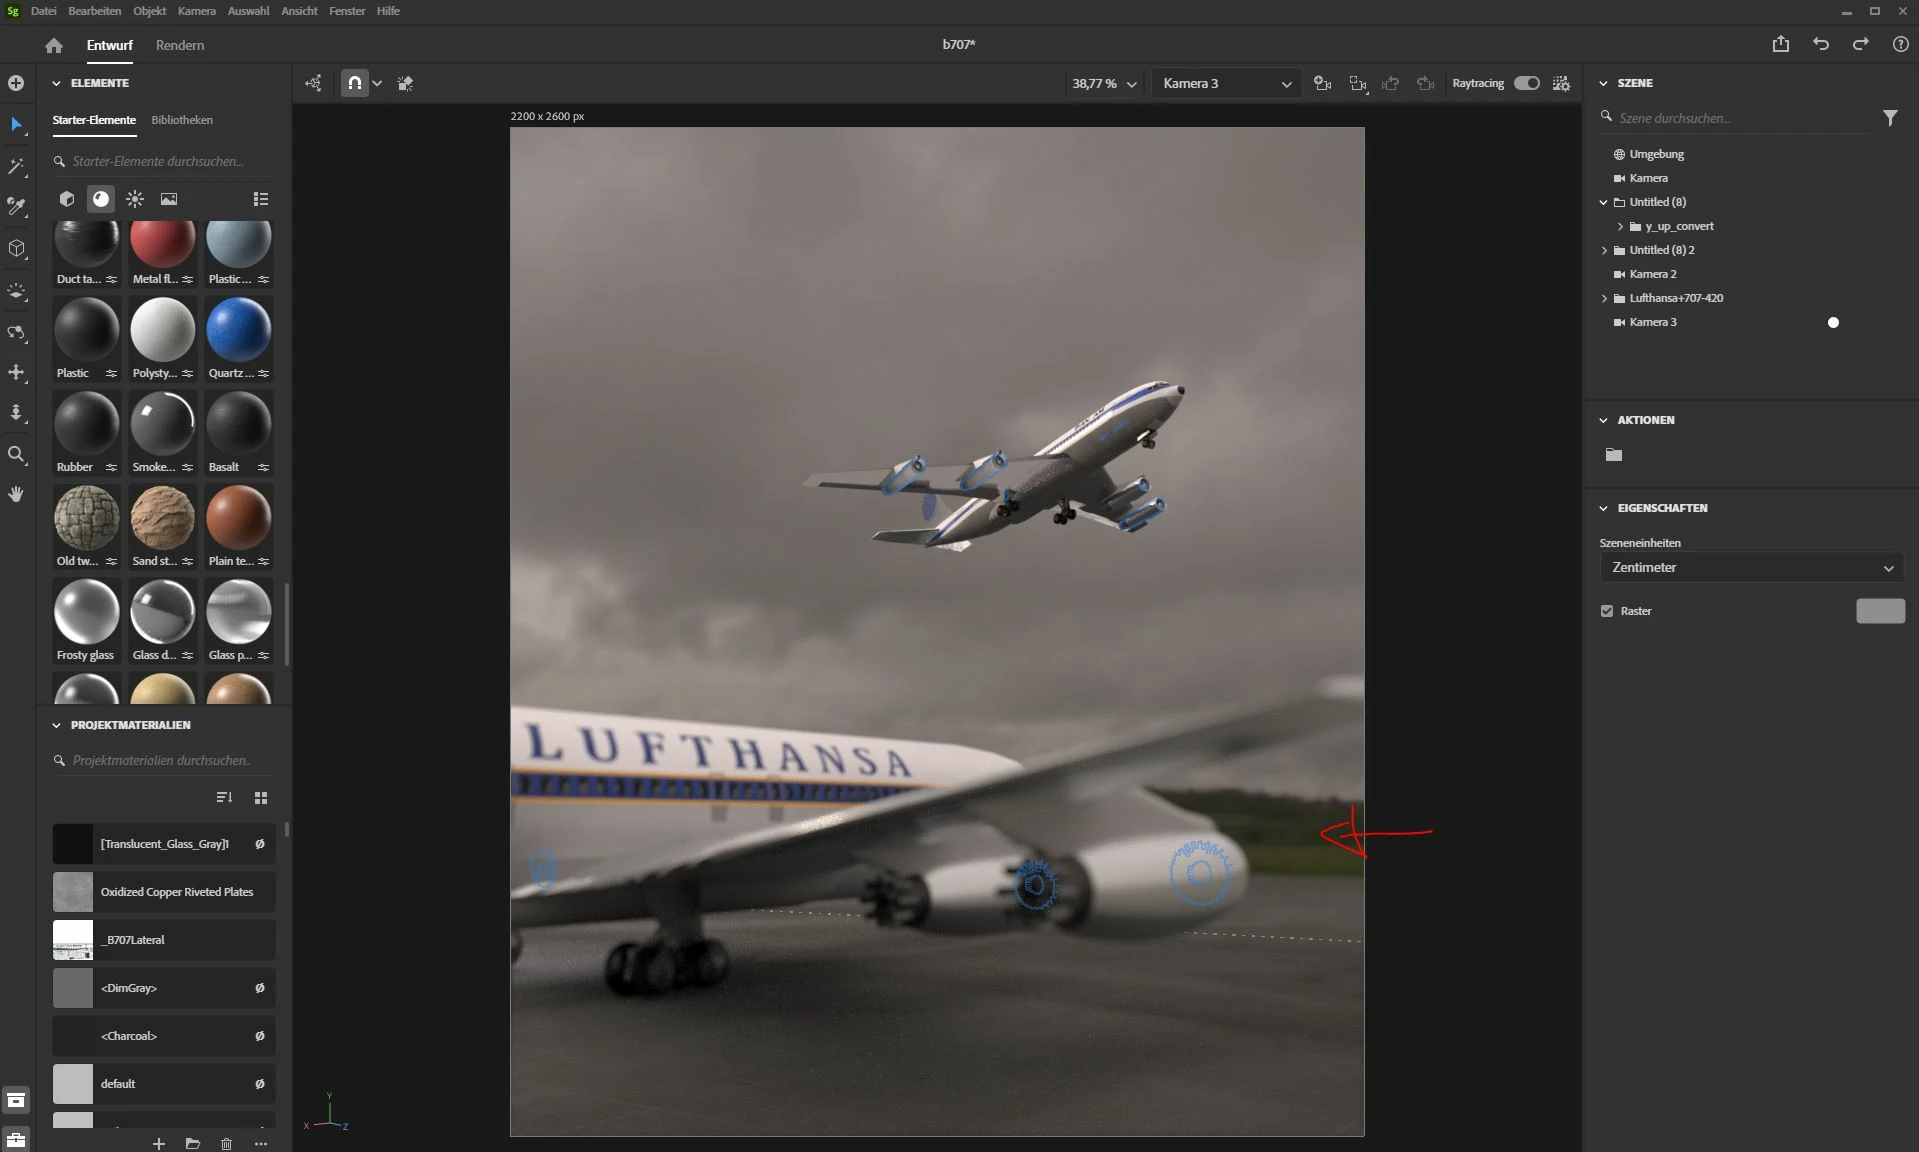
Task: Click the sort icon in Projektmaterialien
Action: [224, 797]
